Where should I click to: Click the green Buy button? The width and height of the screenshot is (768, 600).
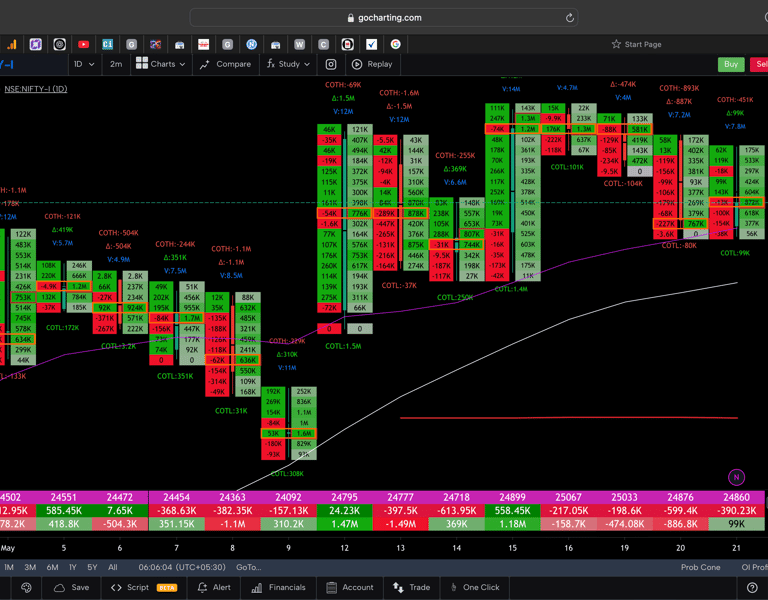(731, 64)
